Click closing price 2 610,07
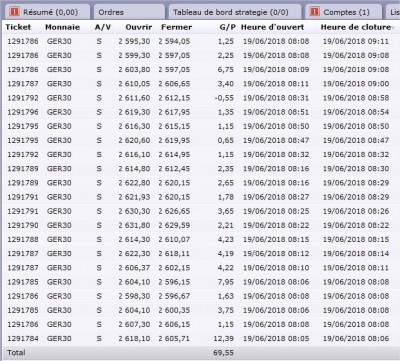The image size is (400, 361). (x=174, y=239)
